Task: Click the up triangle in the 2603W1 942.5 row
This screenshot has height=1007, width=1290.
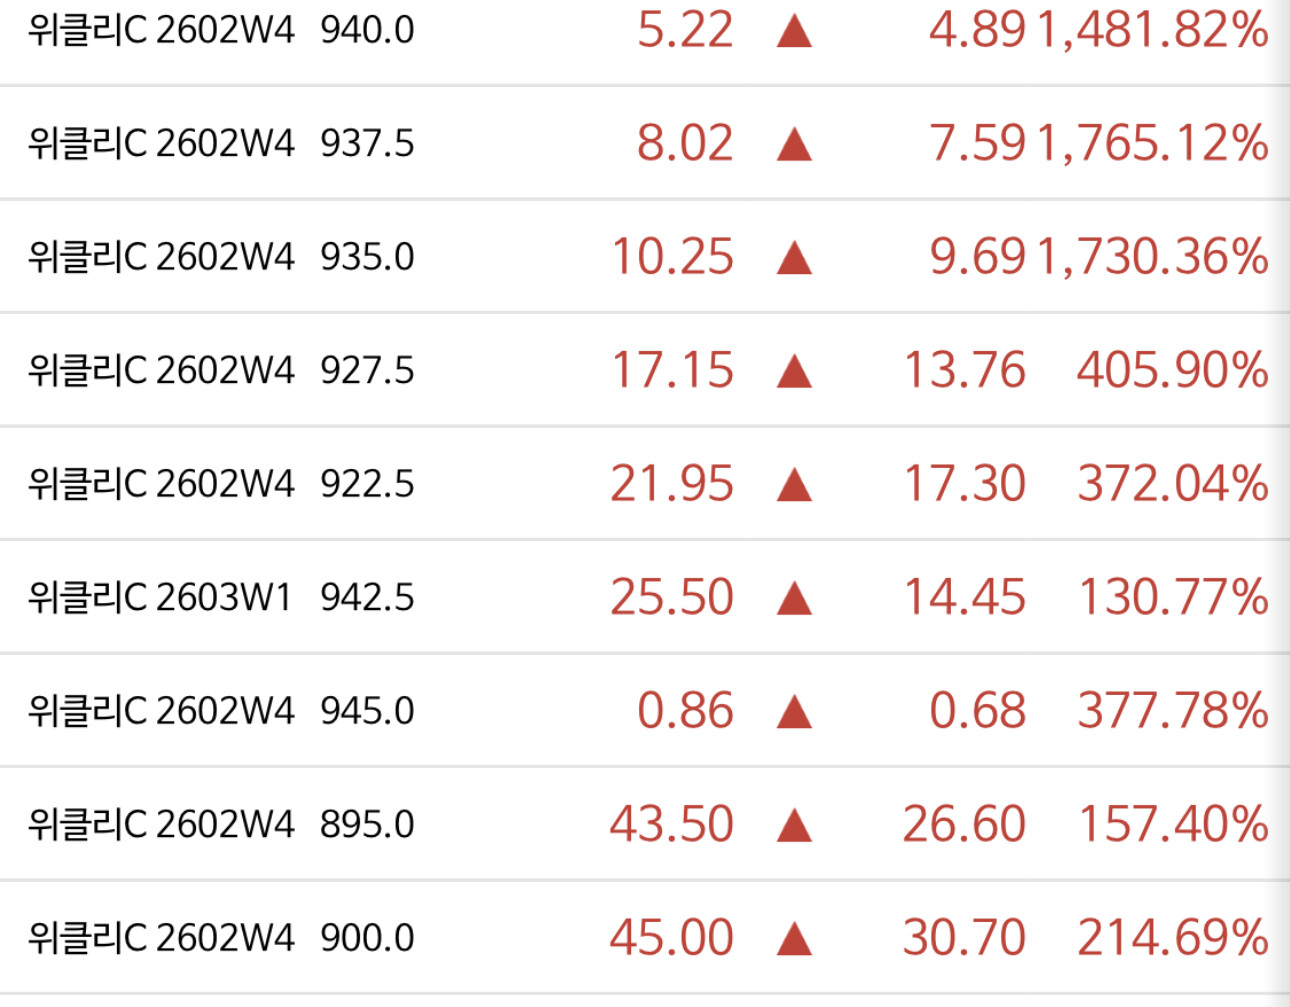Action: pyautogui.click(x=794, y=599)
